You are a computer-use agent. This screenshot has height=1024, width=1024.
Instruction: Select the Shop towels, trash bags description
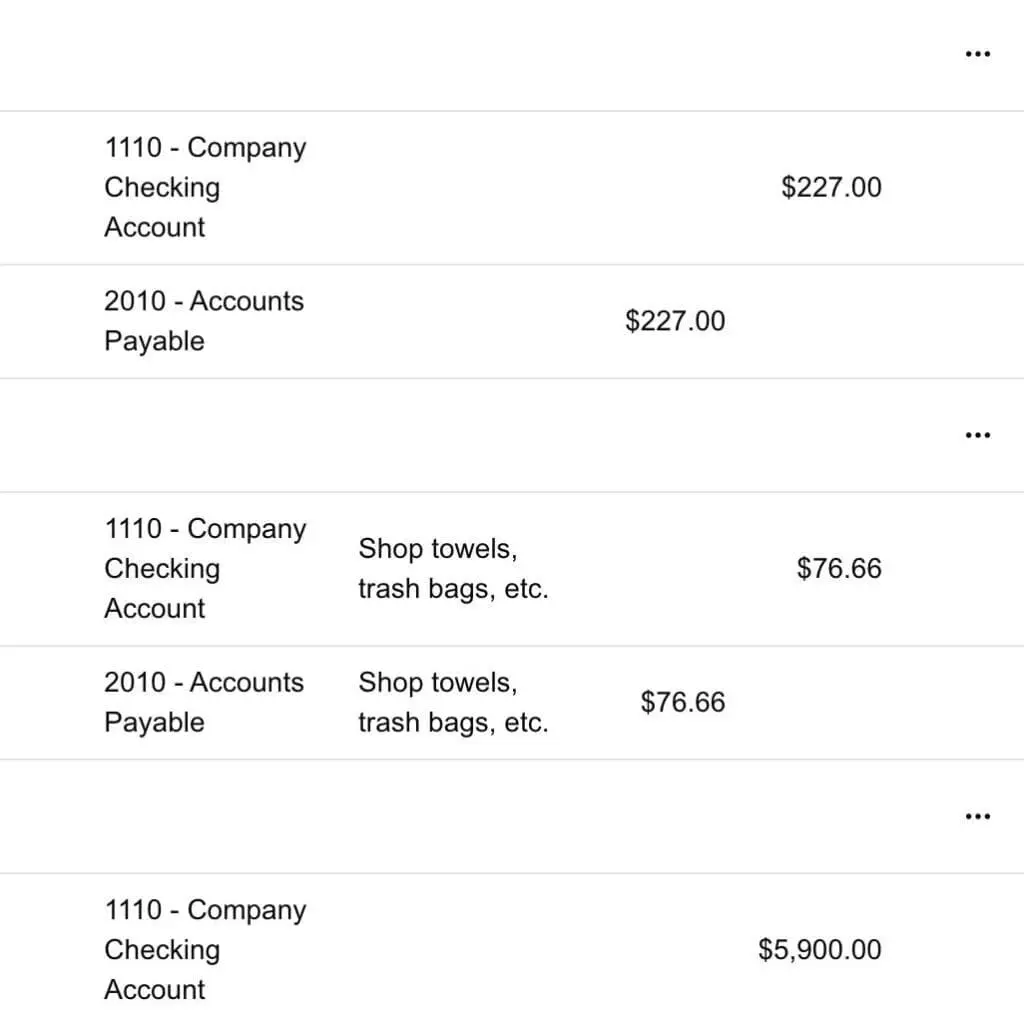click(453, 568)
